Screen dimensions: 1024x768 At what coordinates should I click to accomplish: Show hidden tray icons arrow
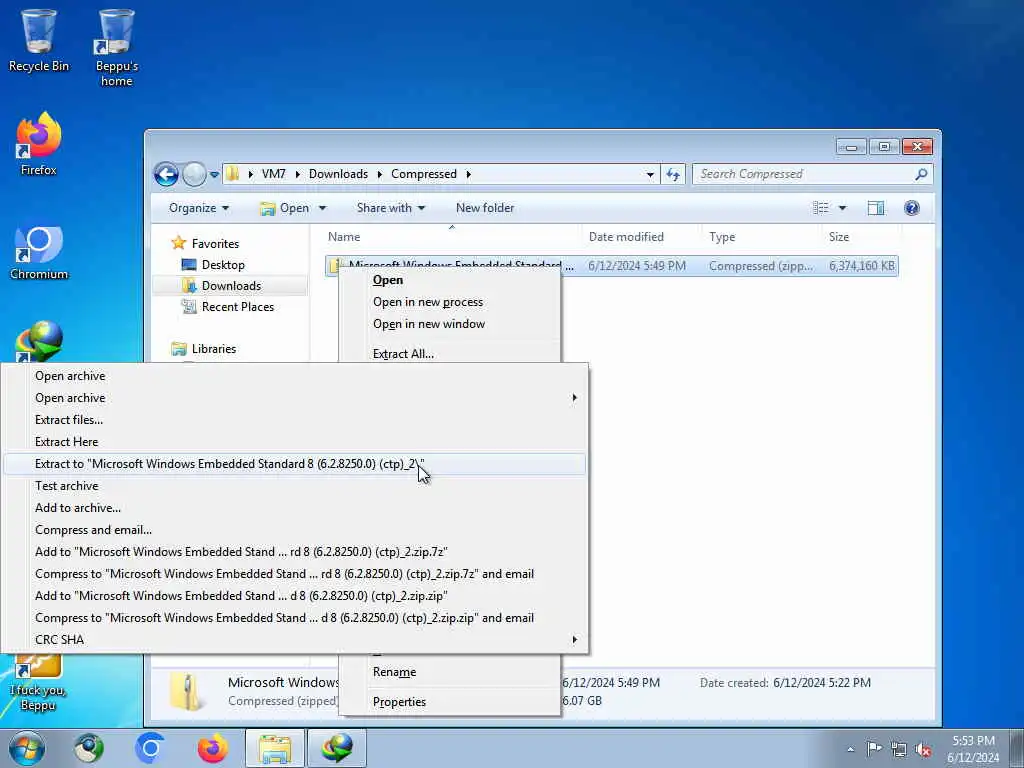[x=850, y=749]
